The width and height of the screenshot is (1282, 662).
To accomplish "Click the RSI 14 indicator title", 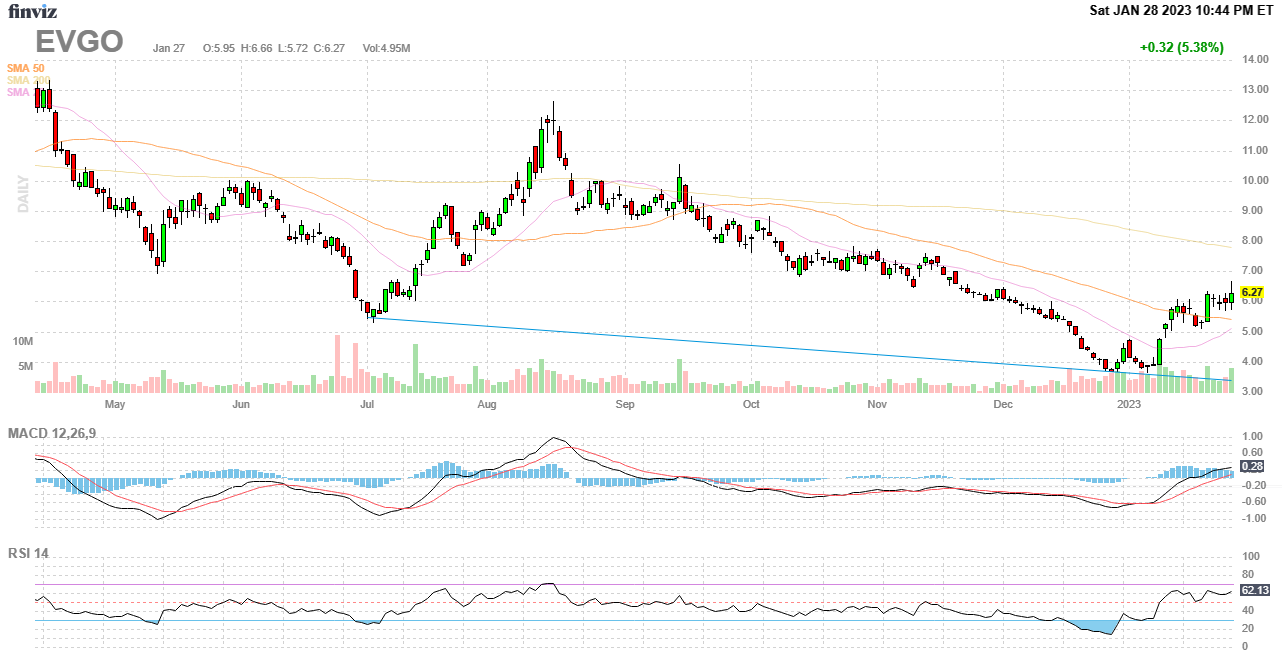I will tap(28, 553).
